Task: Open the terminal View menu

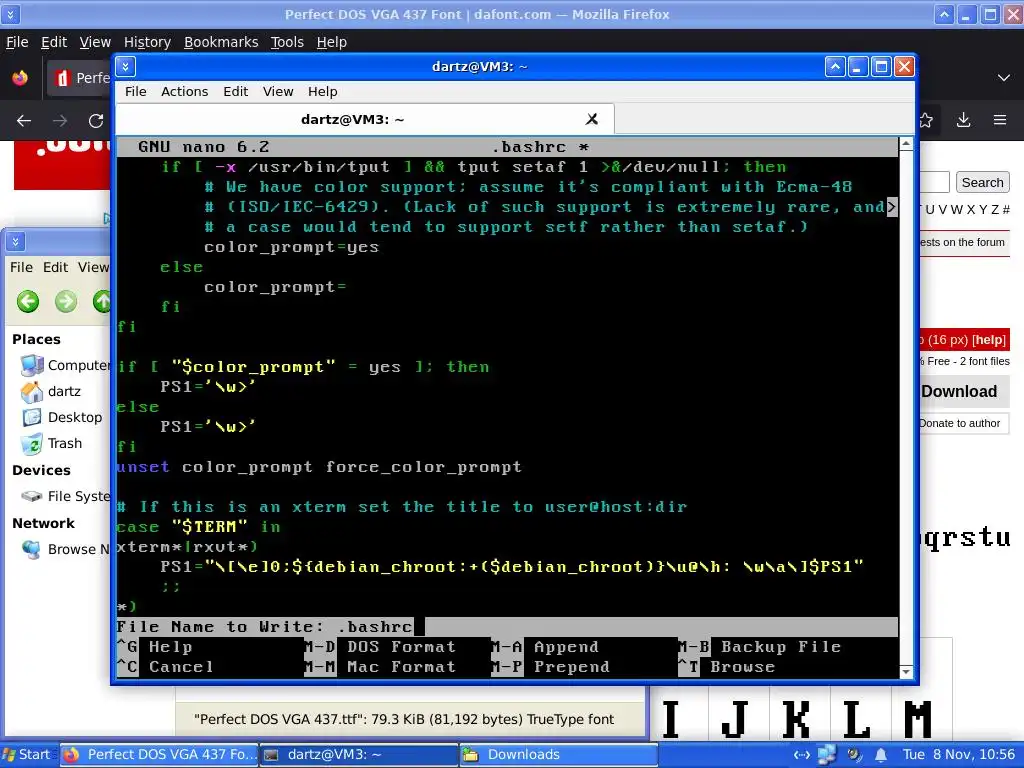Action: pos(278,91)
